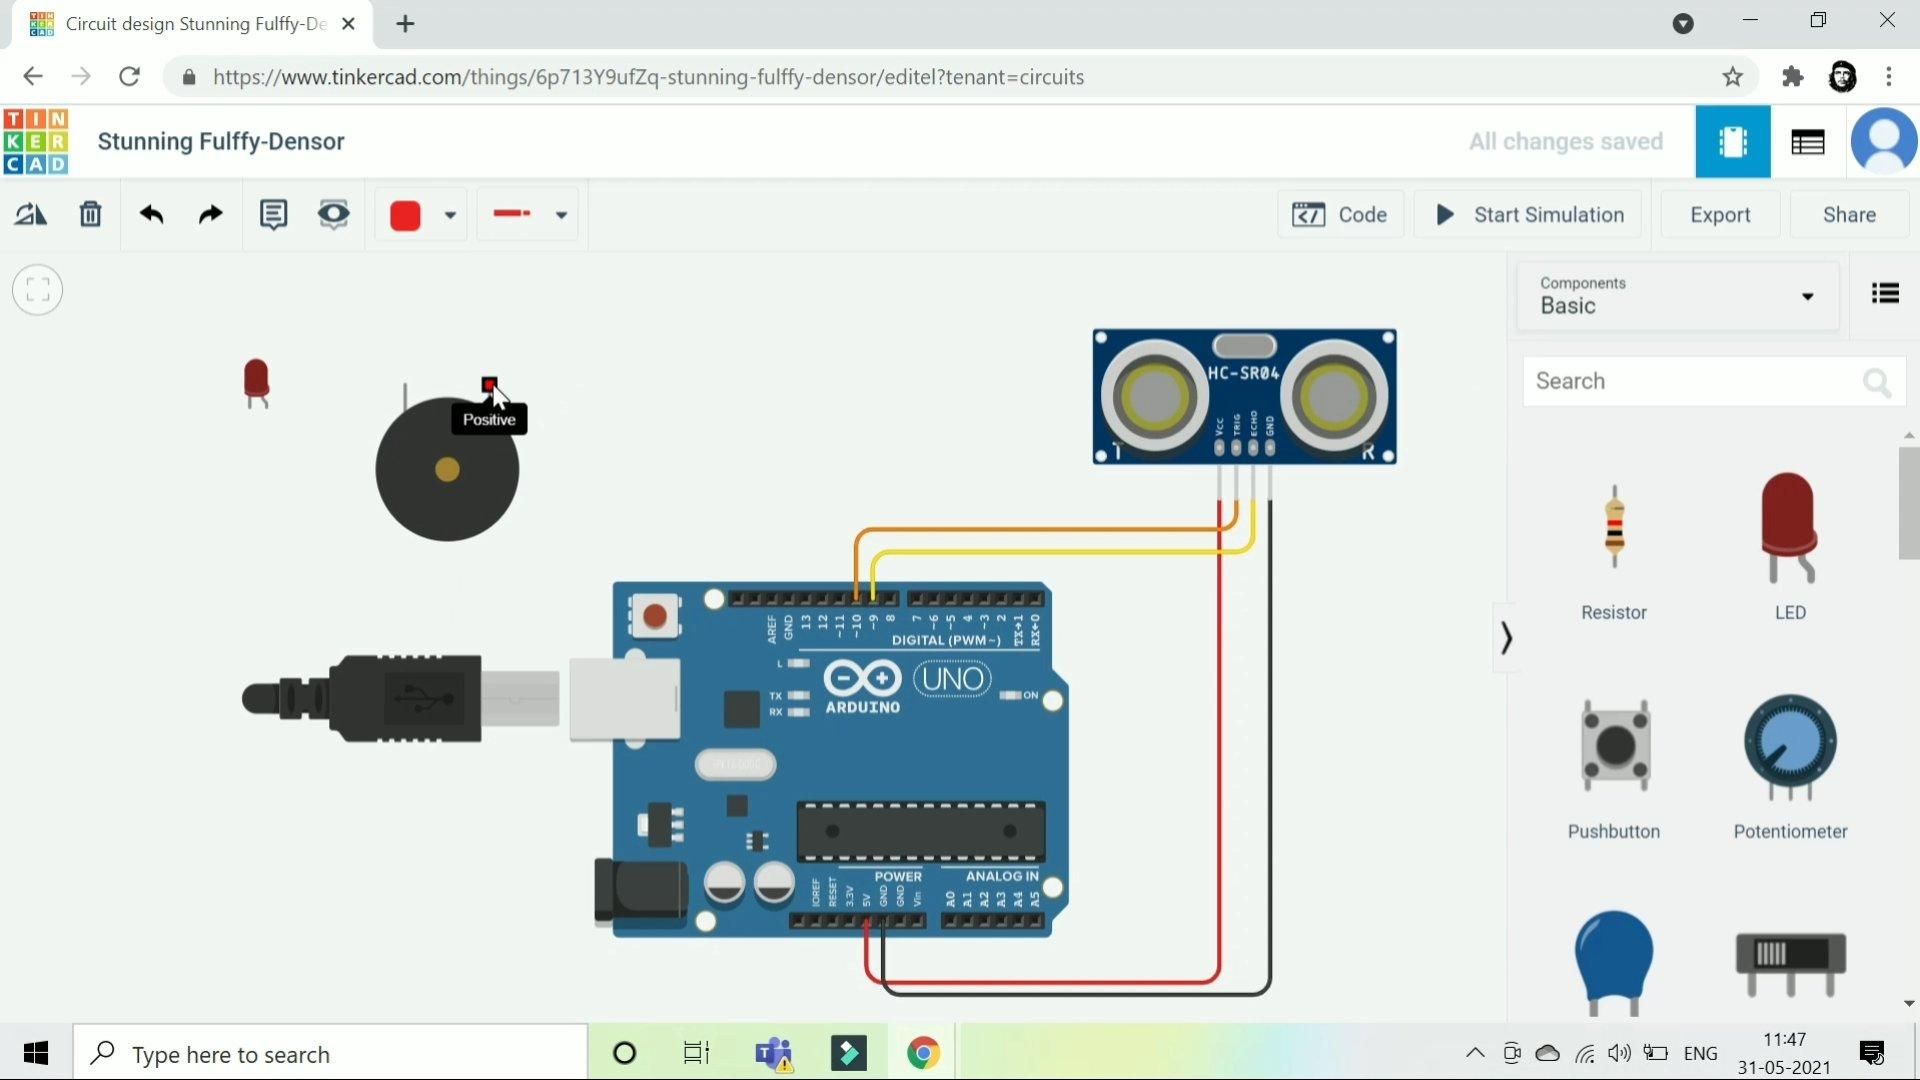Click the components Search field
Screen dimensions: 1920x1080
pos(1700,381)
